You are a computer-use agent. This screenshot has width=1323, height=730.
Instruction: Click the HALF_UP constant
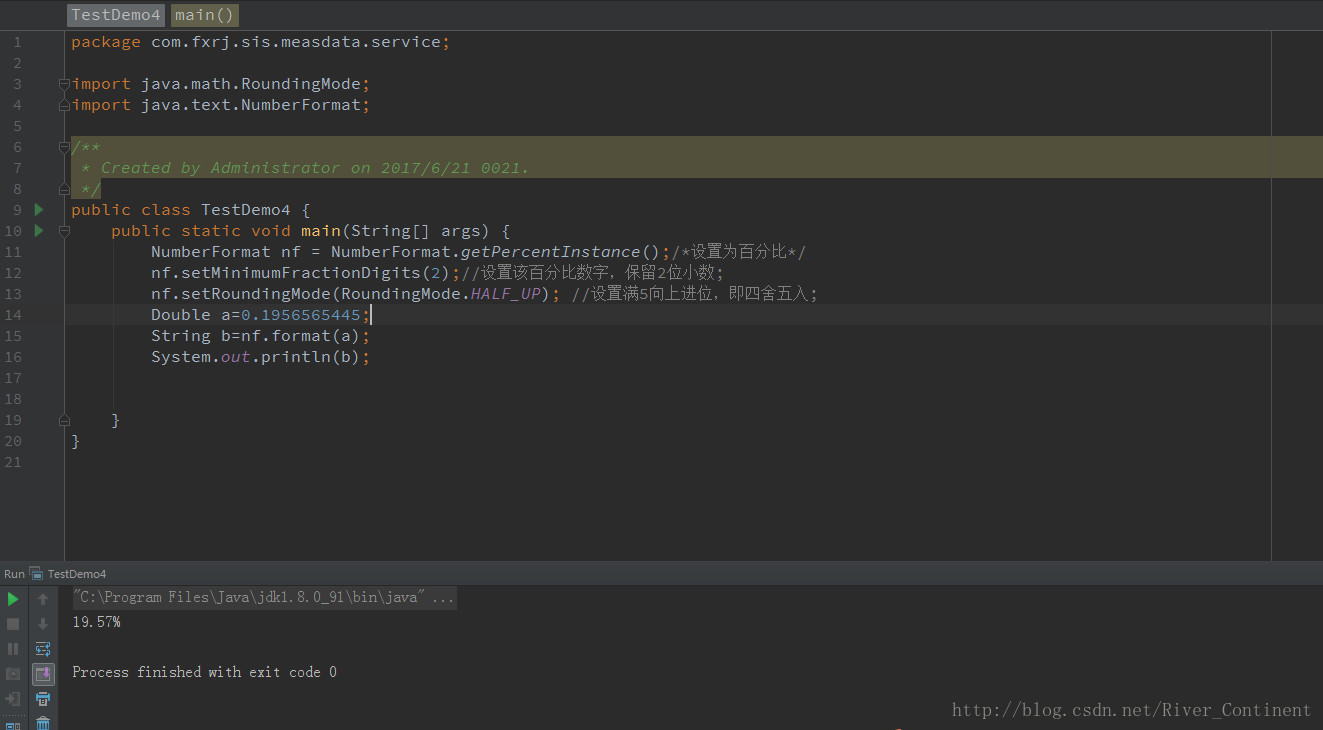pyautogui.click(x=506, y=294)
